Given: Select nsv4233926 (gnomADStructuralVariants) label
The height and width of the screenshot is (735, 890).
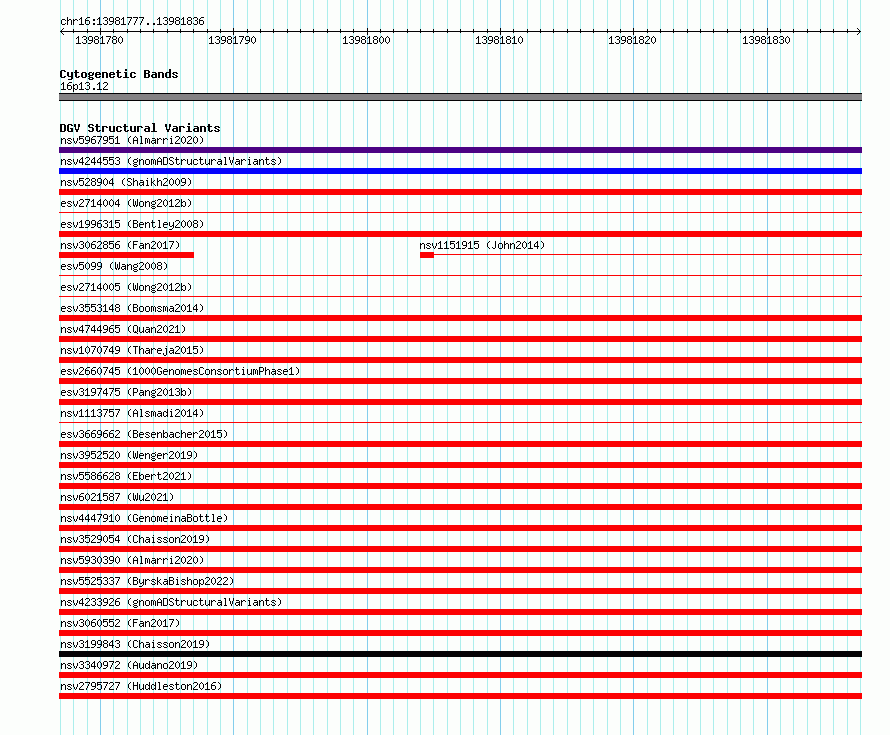Looking at the screenshot, I should 171,602.
